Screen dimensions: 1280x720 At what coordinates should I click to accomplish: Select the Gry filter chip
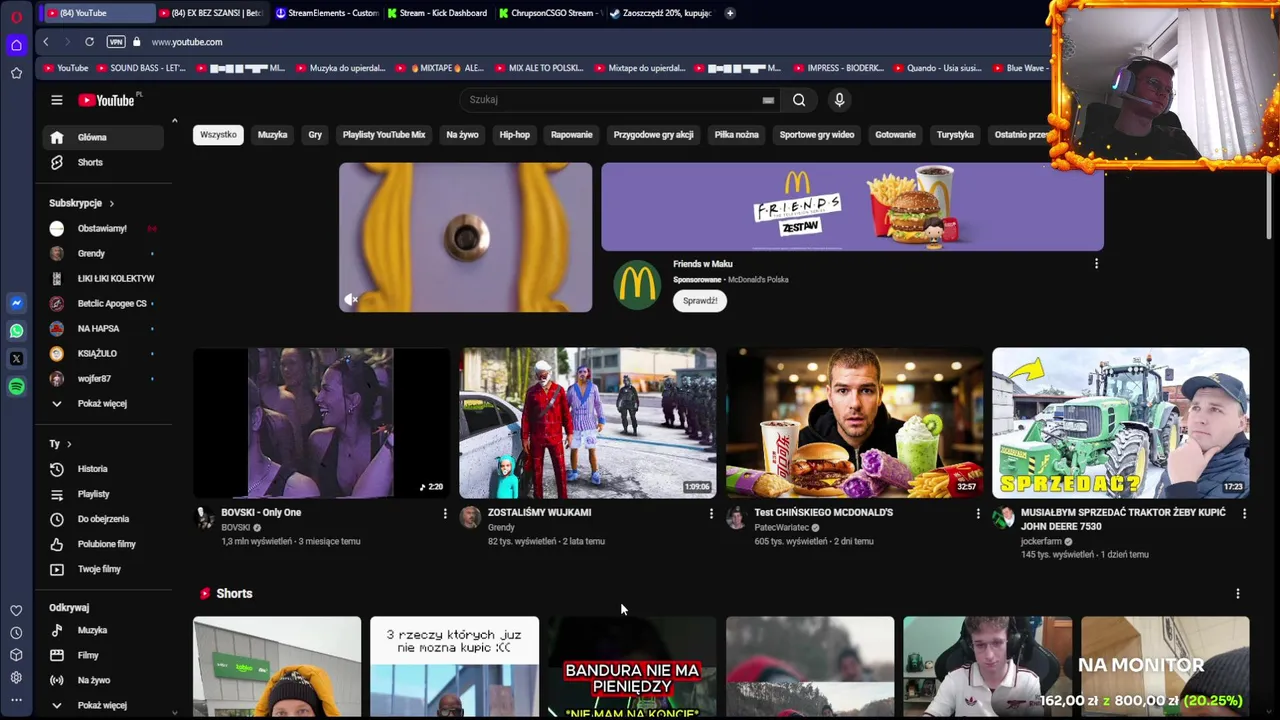(315, 135)
